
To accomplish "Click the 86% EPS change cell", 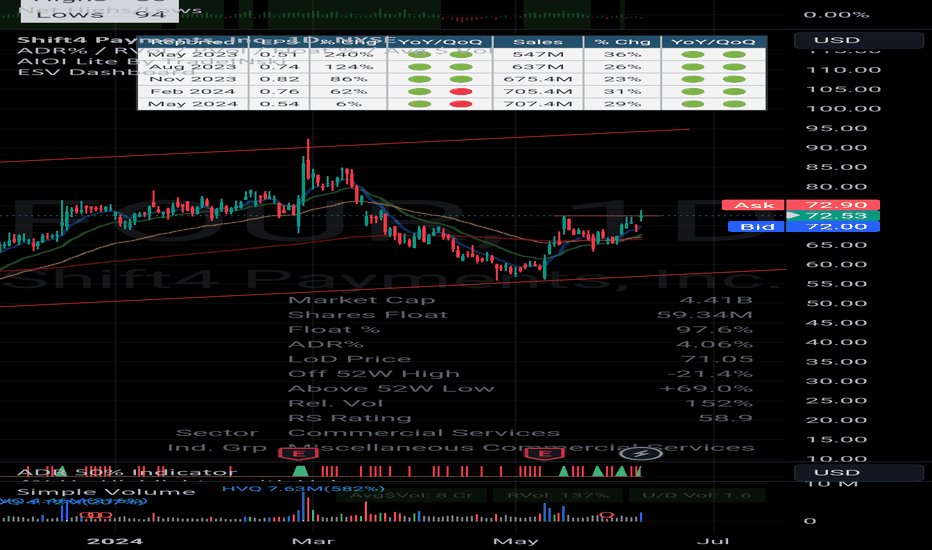I will point(348,79).
